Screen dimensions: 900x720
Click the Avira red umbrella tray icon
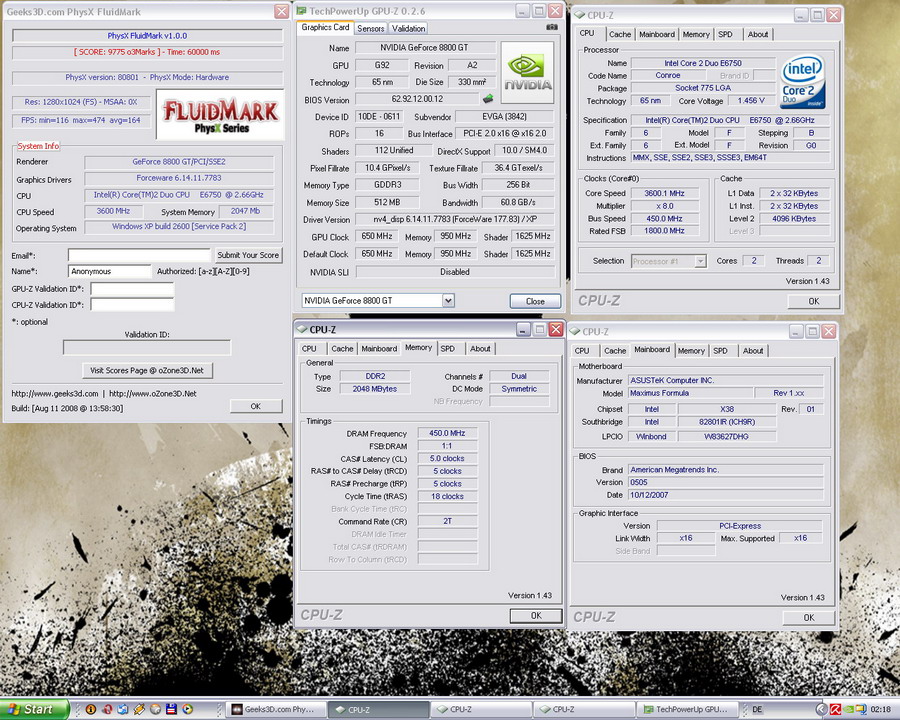(836, 710)
